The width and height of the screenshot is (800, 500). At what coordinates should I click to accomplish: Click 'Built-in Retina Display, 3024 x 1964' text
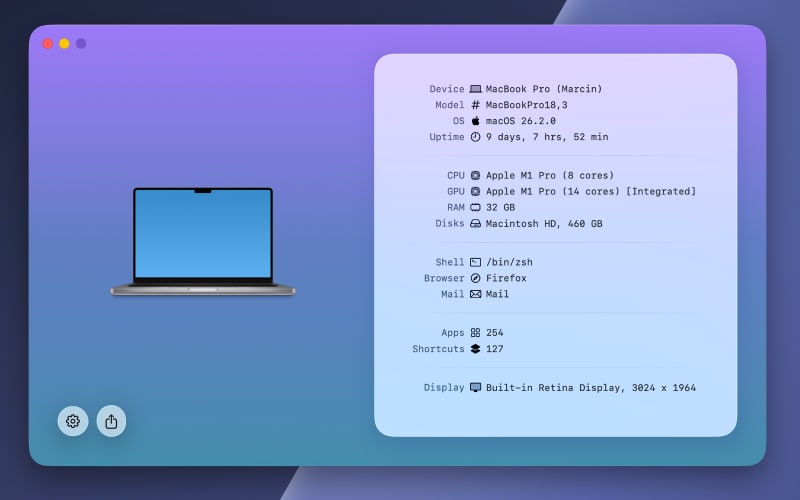591,387
